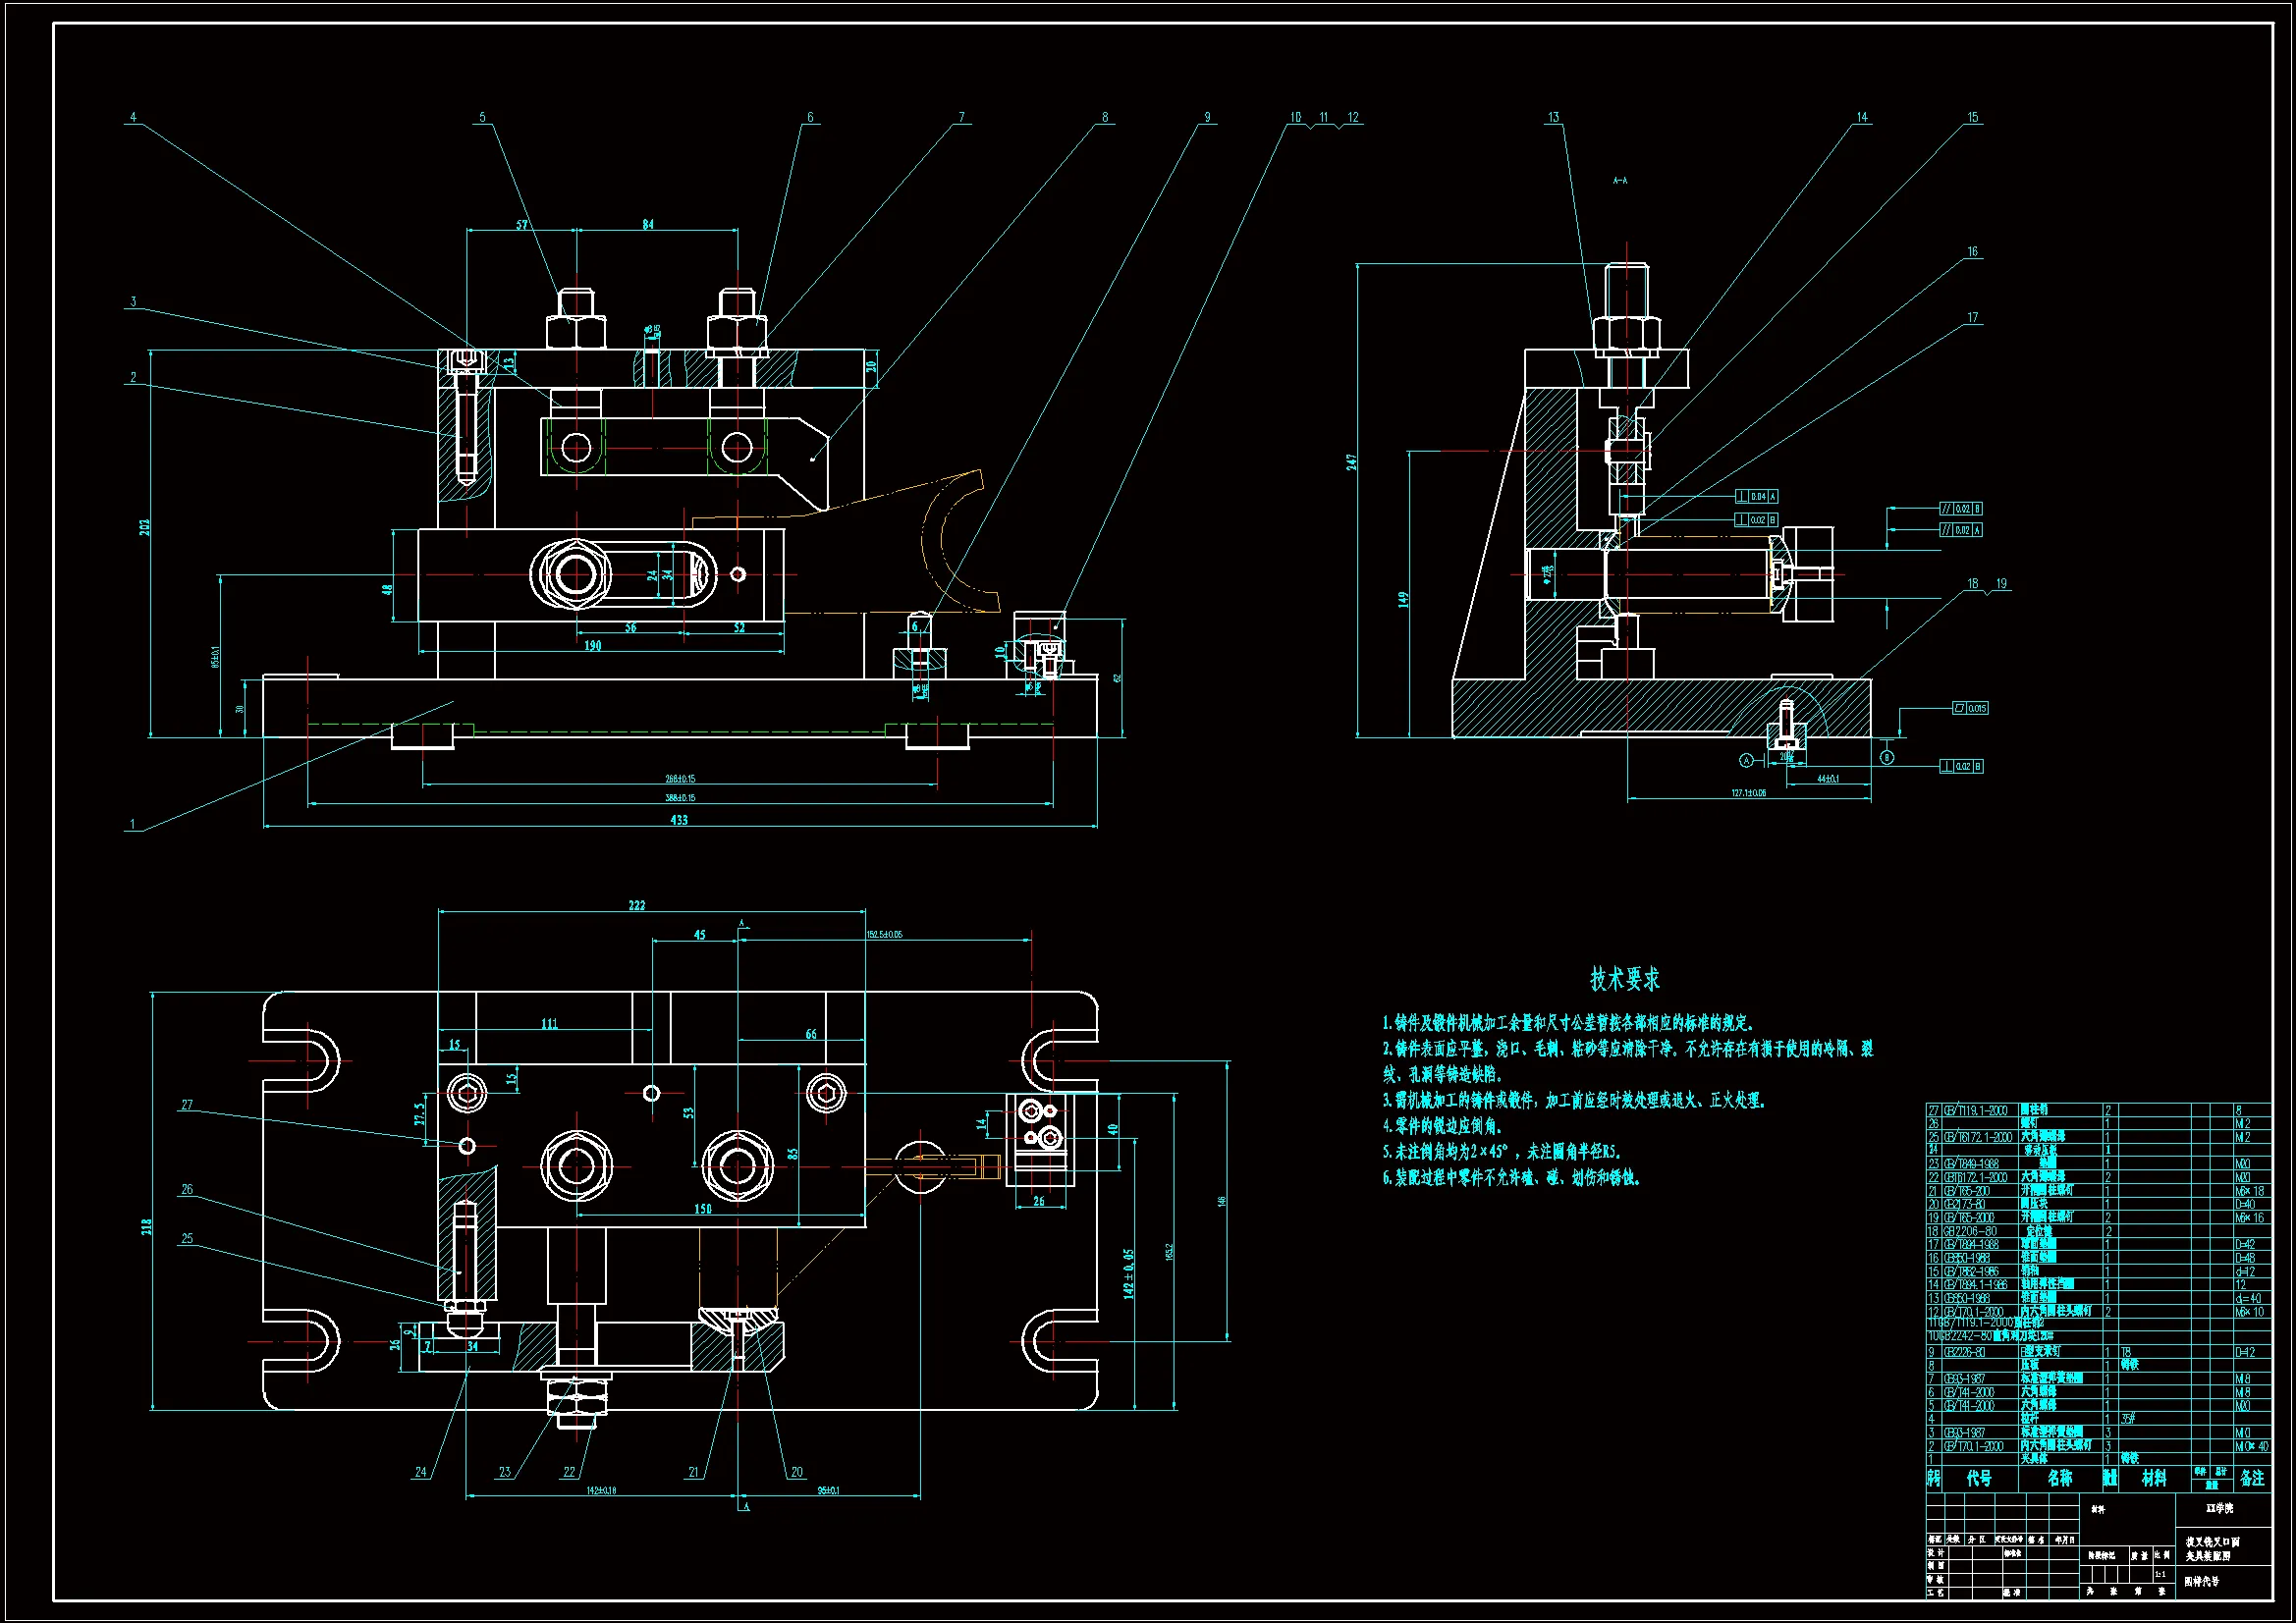This screenshot has width=2296, height=1623.
Task: Pick balloon number 17 label
Action: tap(1972, 318)
